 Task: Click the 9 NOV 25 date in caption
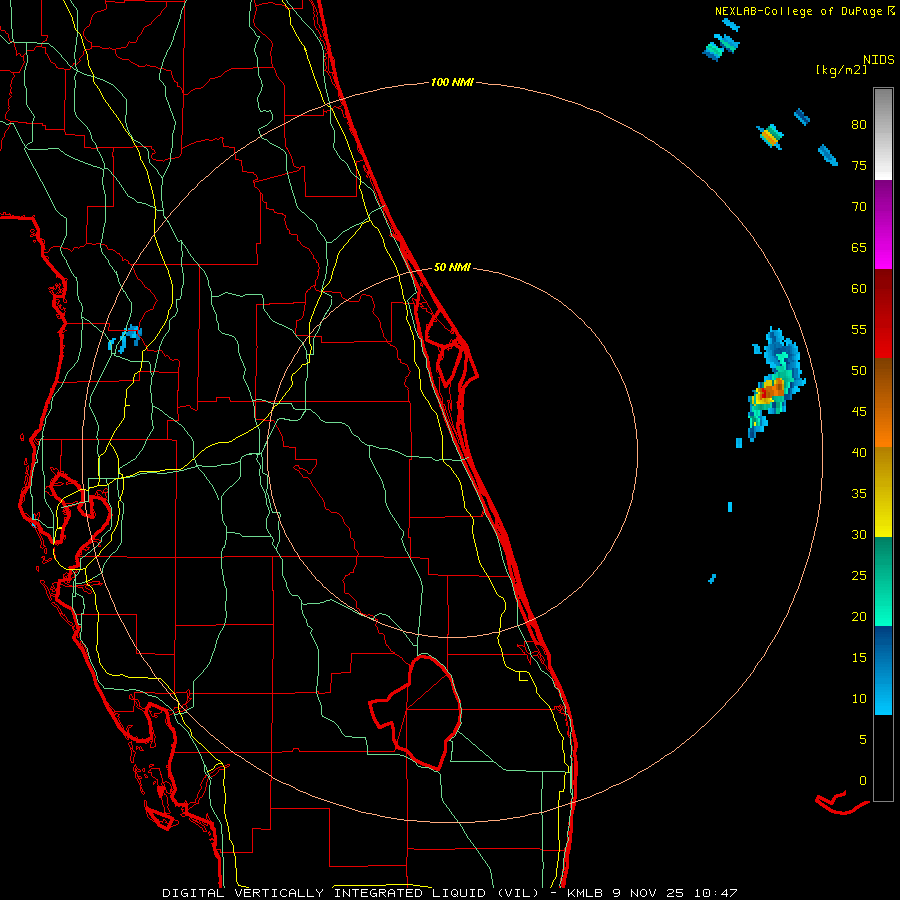coord(651,893)
